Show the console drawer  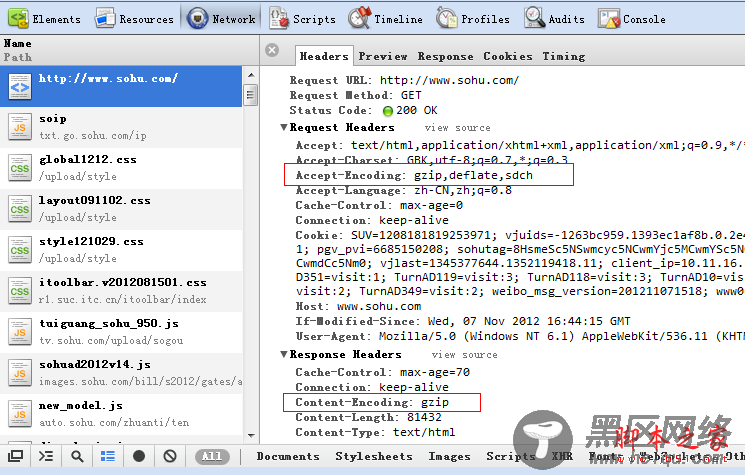(x=46, y=456)
